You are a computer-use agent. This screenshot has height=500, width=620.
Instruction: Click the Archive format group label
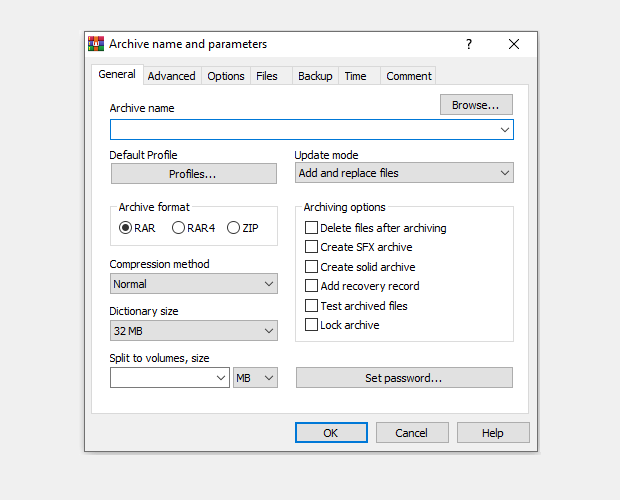pos(154,207)
